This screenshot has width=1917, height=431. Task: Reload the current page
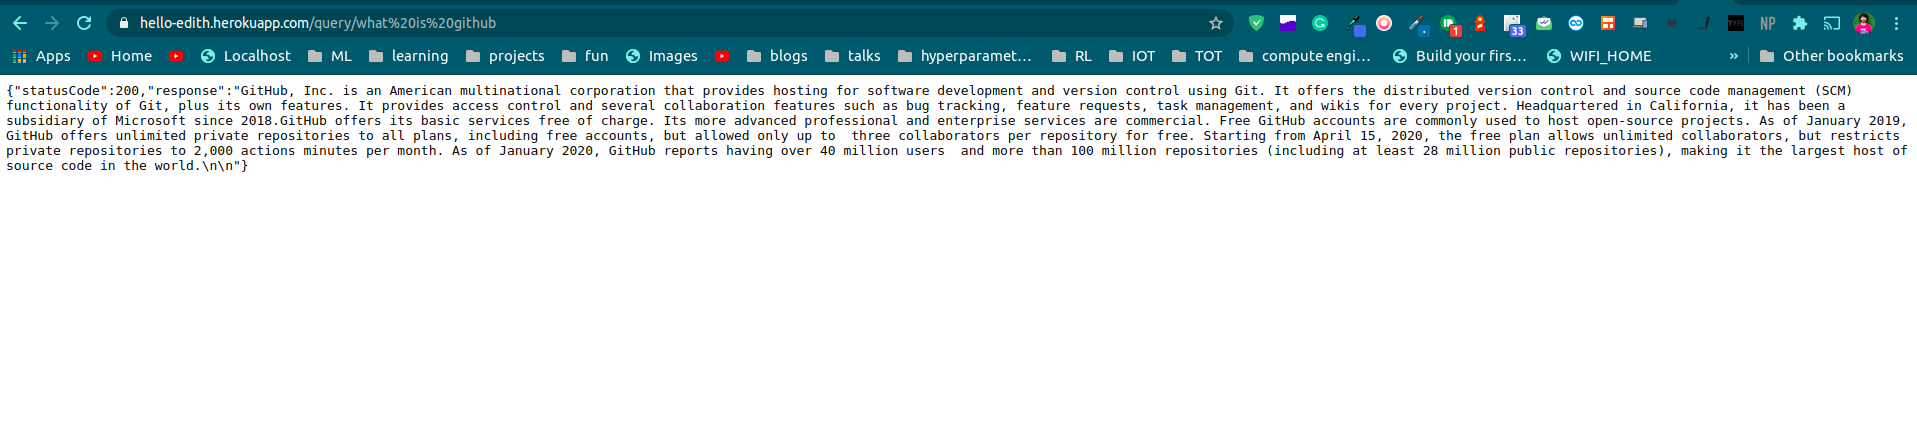click(x=84, y=23)
